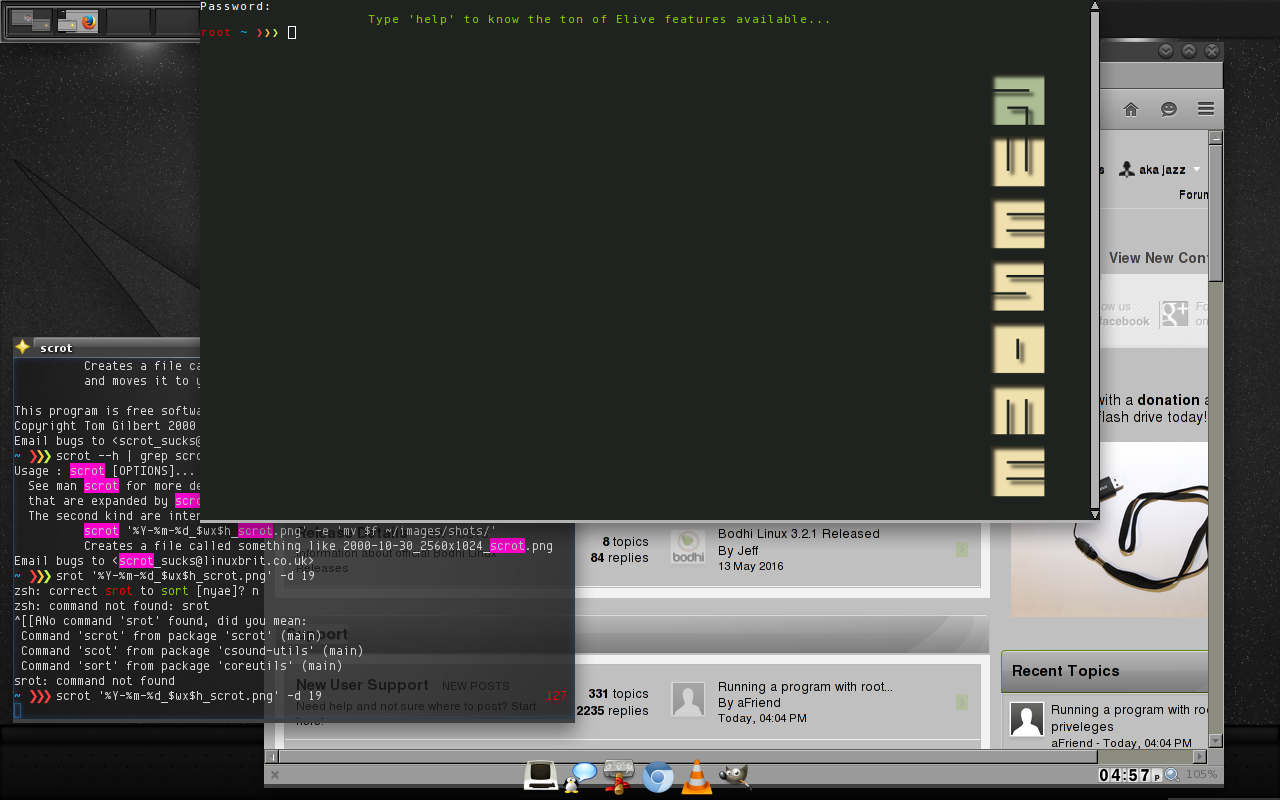The width and height of the screenshot is (1280, 800).
Task: Switch to the fourth empty virtual desktop
Action: pyautogui.click(x=176, y=20)
